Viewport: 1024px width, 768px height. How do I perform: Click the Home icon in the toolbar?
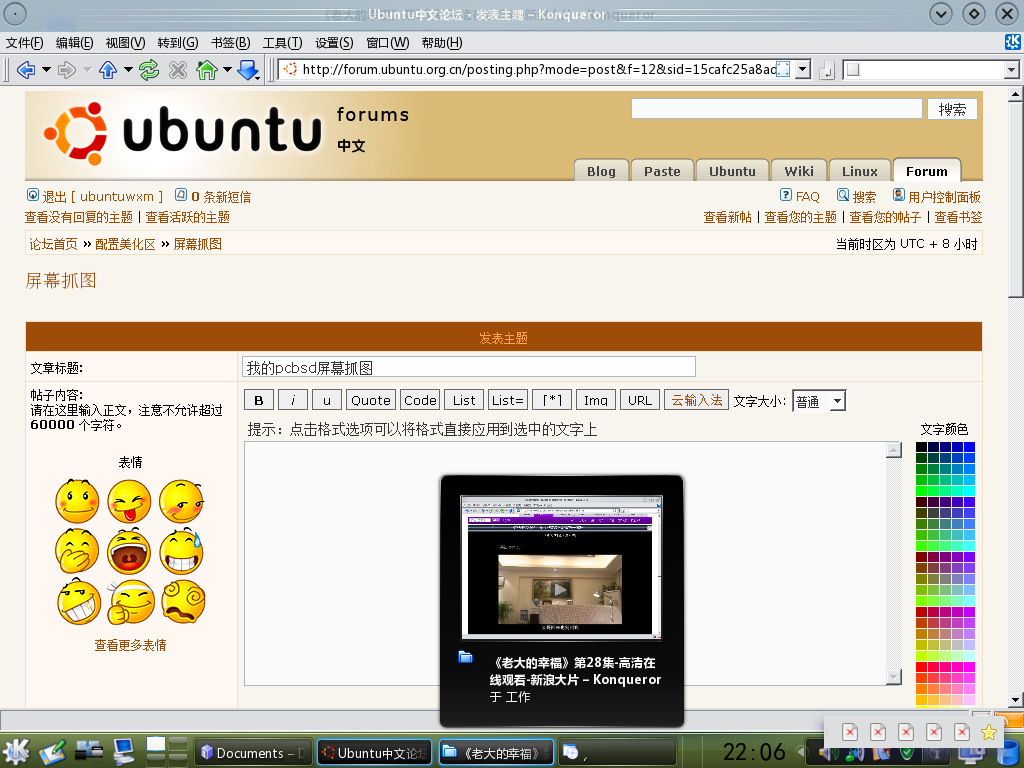pyautogui.click(x=207, y=69)
